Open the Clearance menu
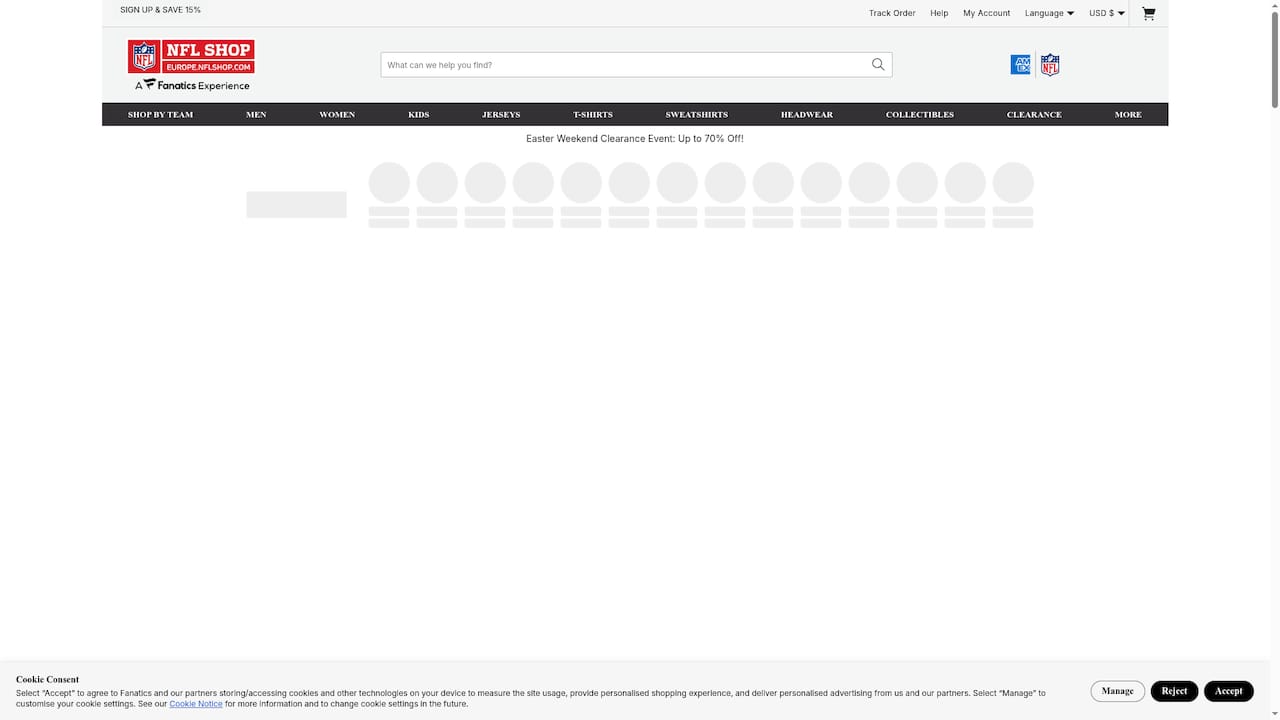The width and height of the screenshot is (1280, 720). point(1034,114)
